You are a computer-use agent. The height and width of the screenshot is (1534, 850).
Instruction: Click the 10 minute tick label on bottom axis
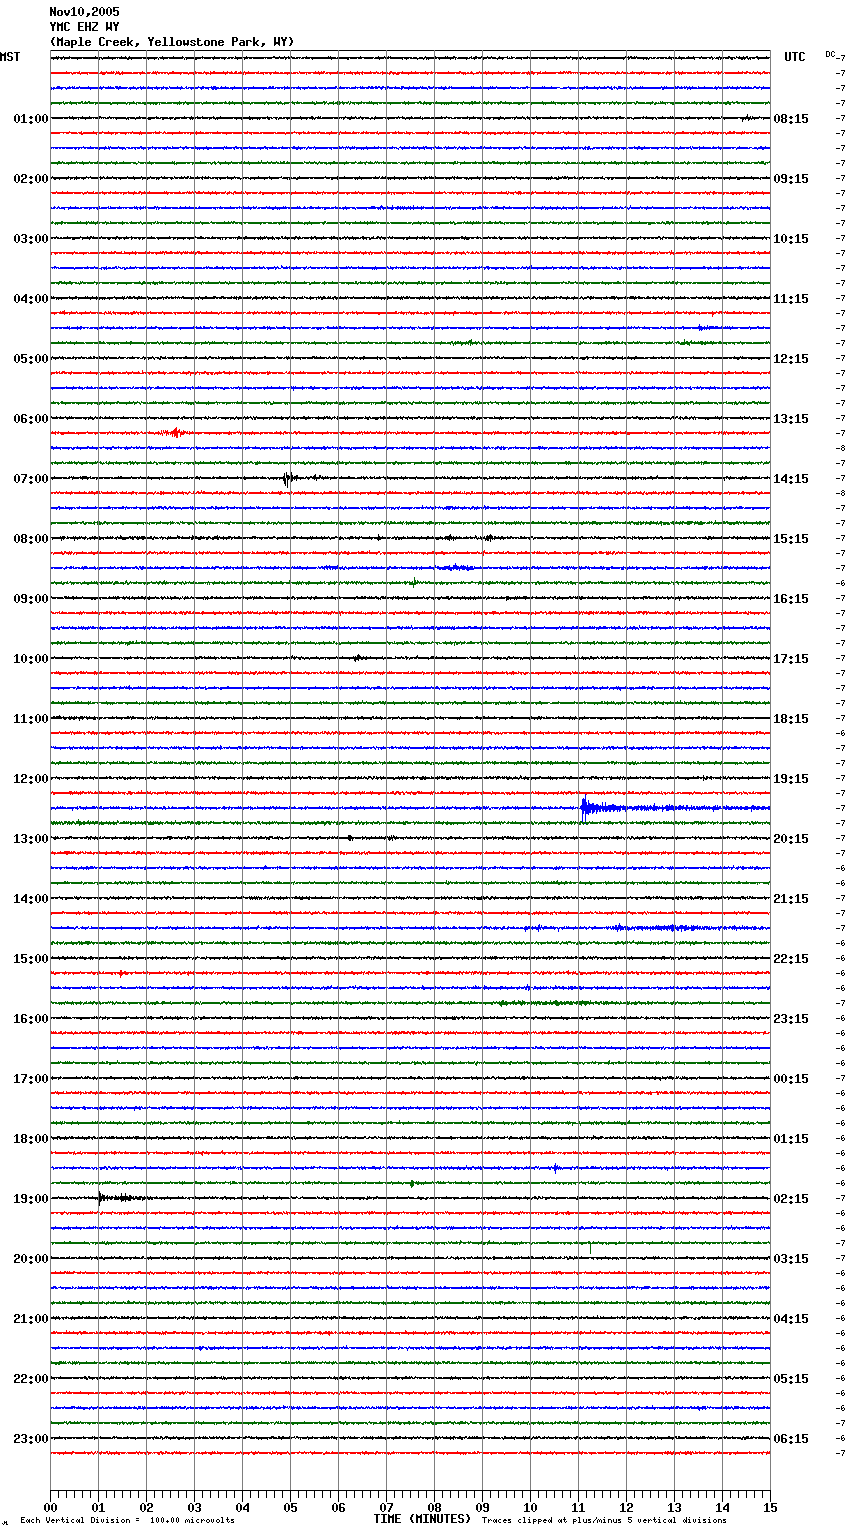click(530, 1507)
